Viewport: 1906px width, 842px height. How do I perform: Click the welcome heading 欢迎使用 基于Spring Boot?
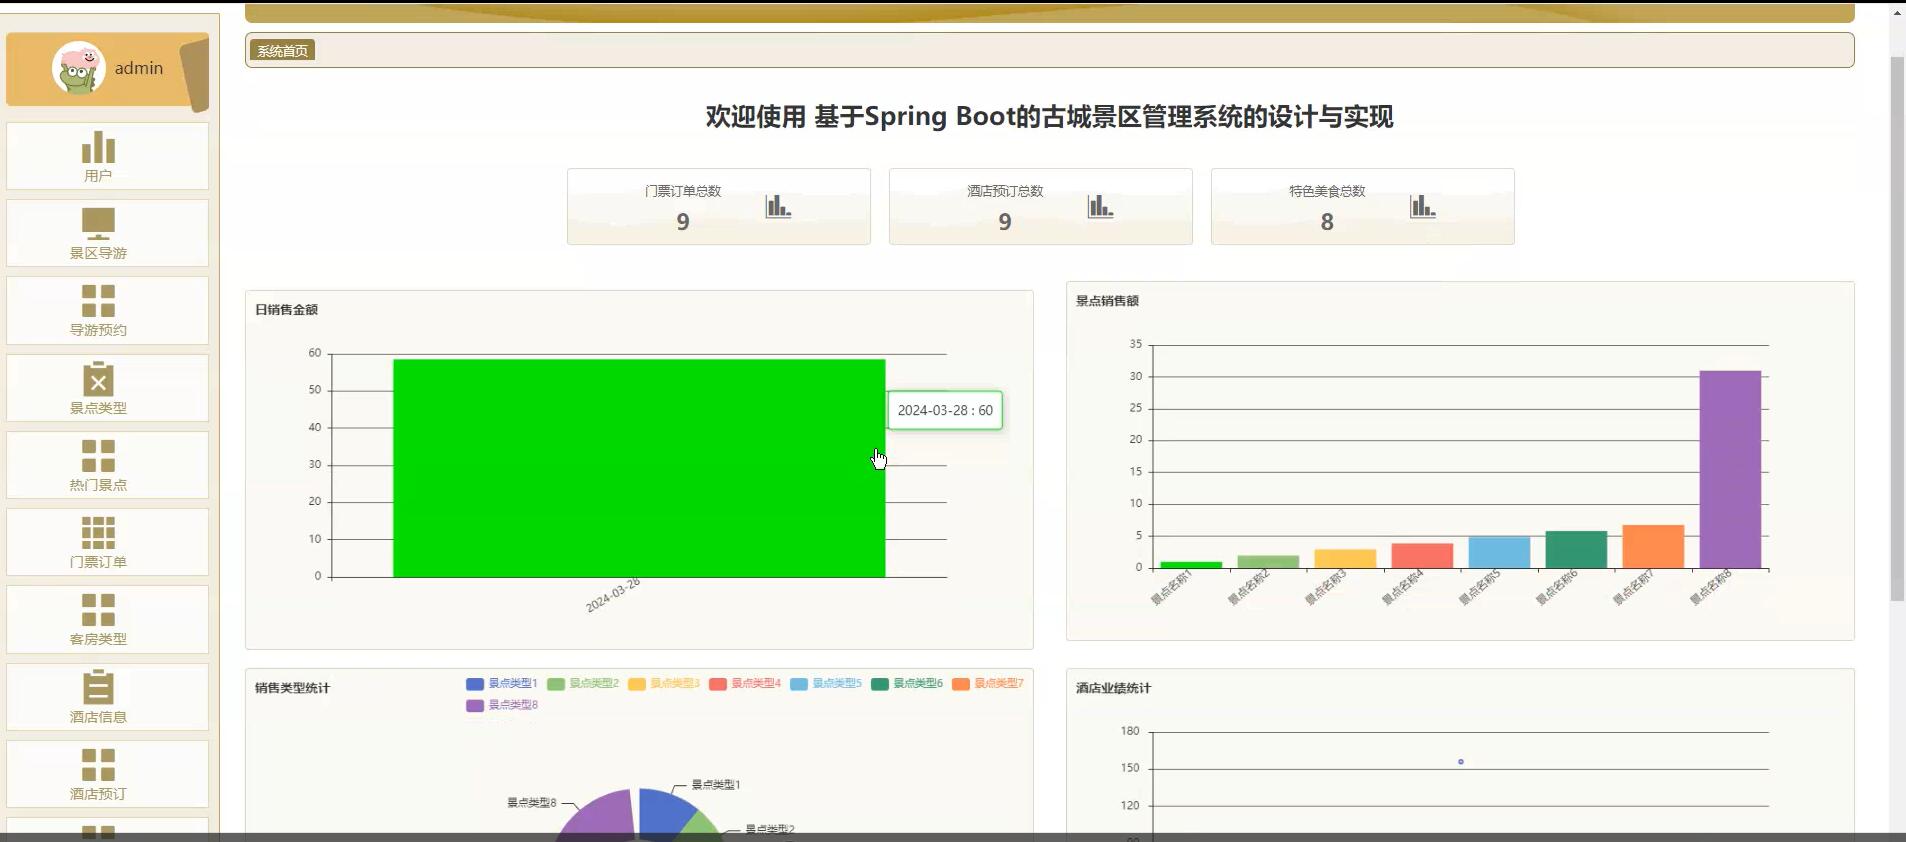coord(1049,117)
